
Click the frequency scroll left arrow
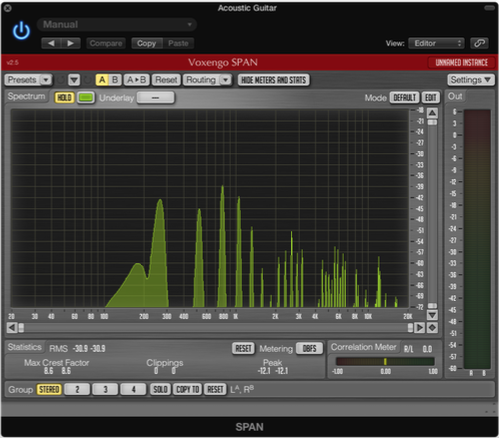coord(12,328)
